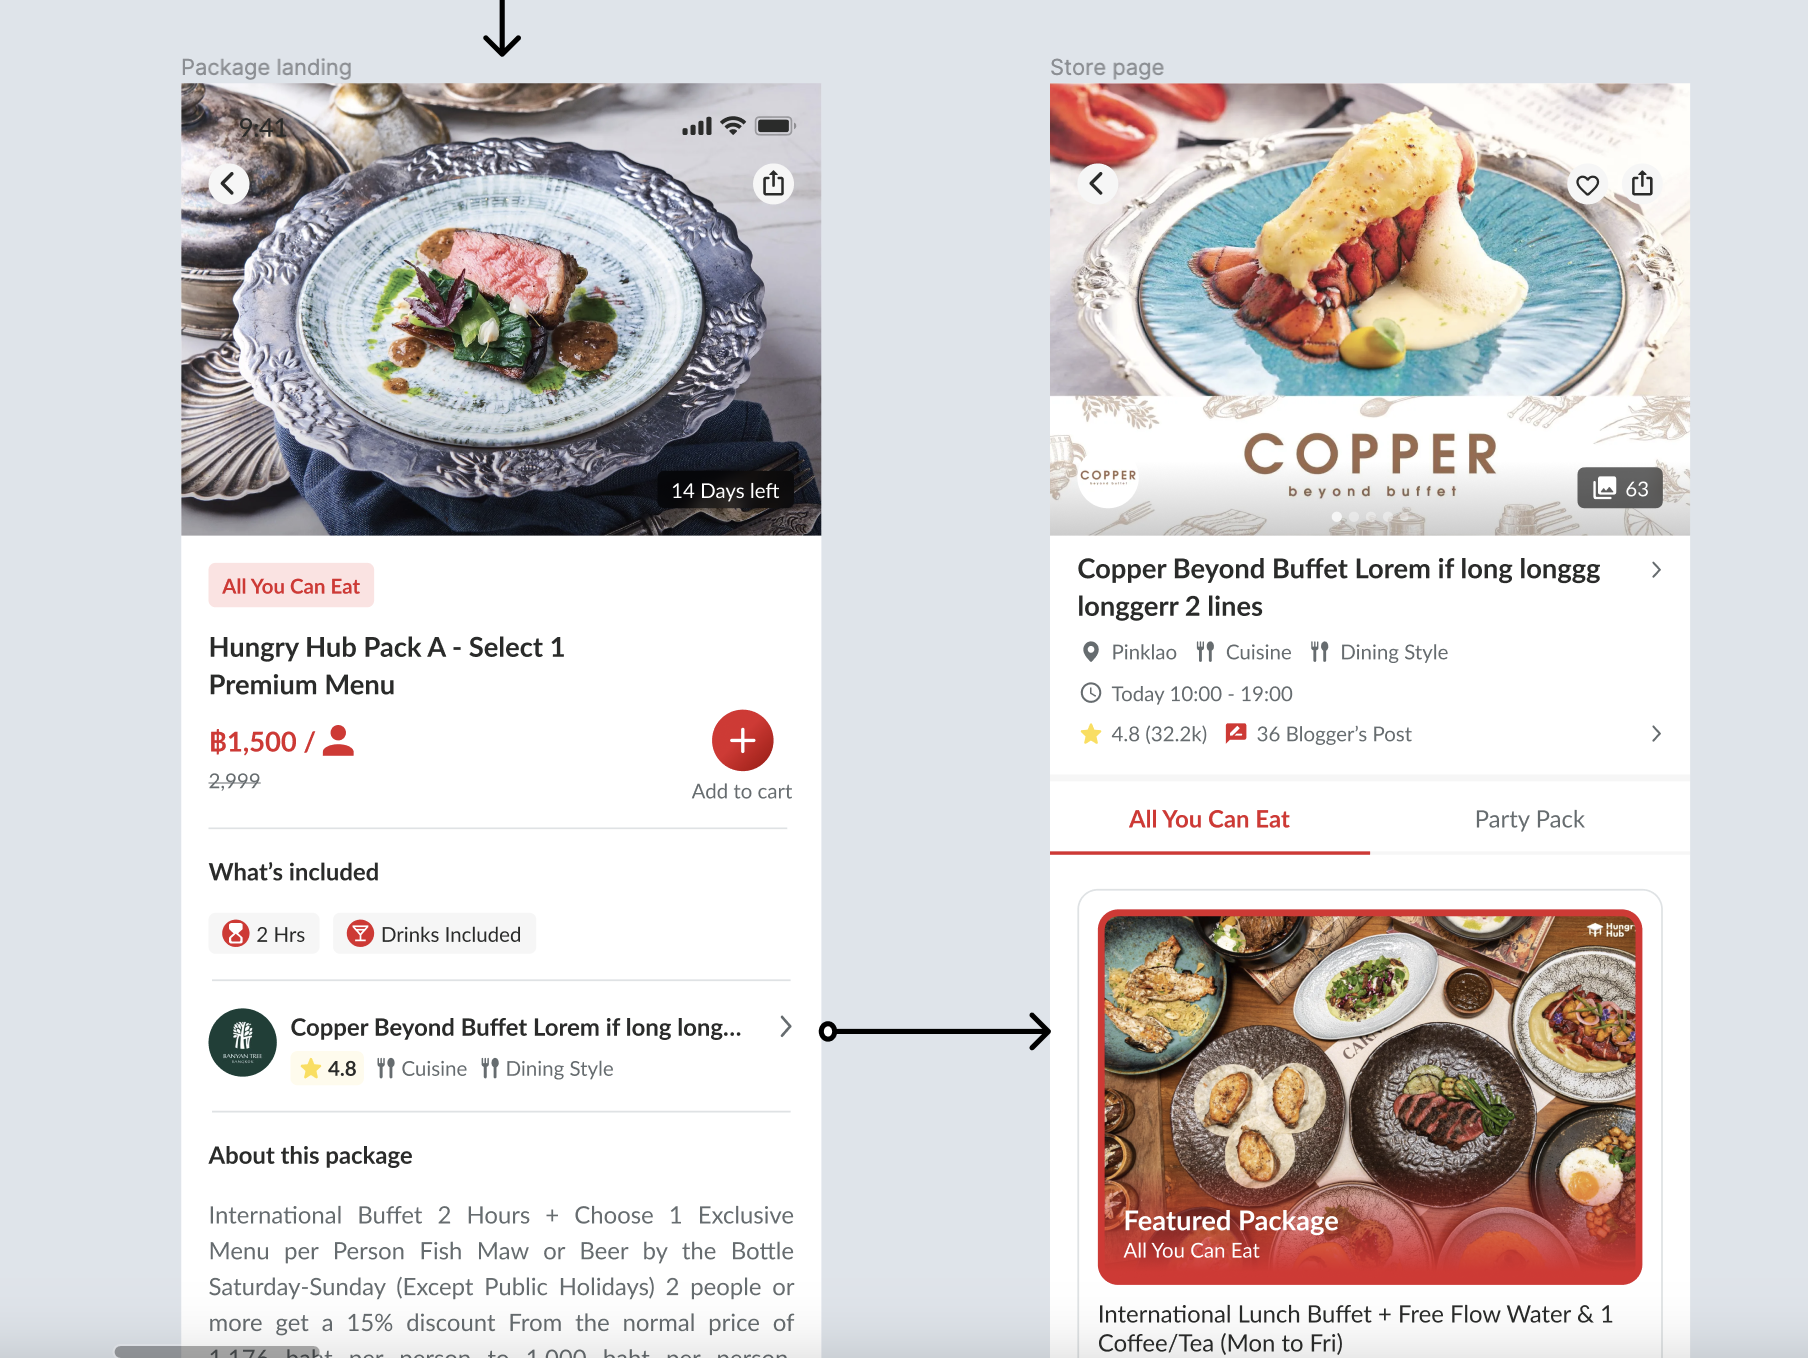Image resolution: width=1808 pixels, height=1358 pixels.
Task: Expand Copper Beyond Buffet store title chevron
Action: (1656, 570)
